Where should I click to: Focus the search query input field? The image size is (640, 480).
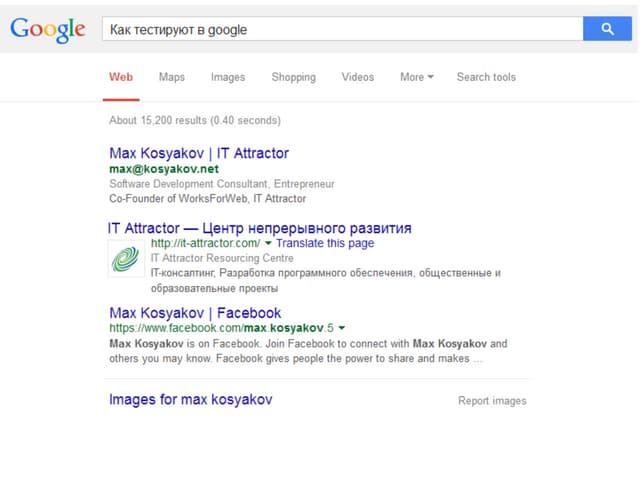[x=342, y=29]
